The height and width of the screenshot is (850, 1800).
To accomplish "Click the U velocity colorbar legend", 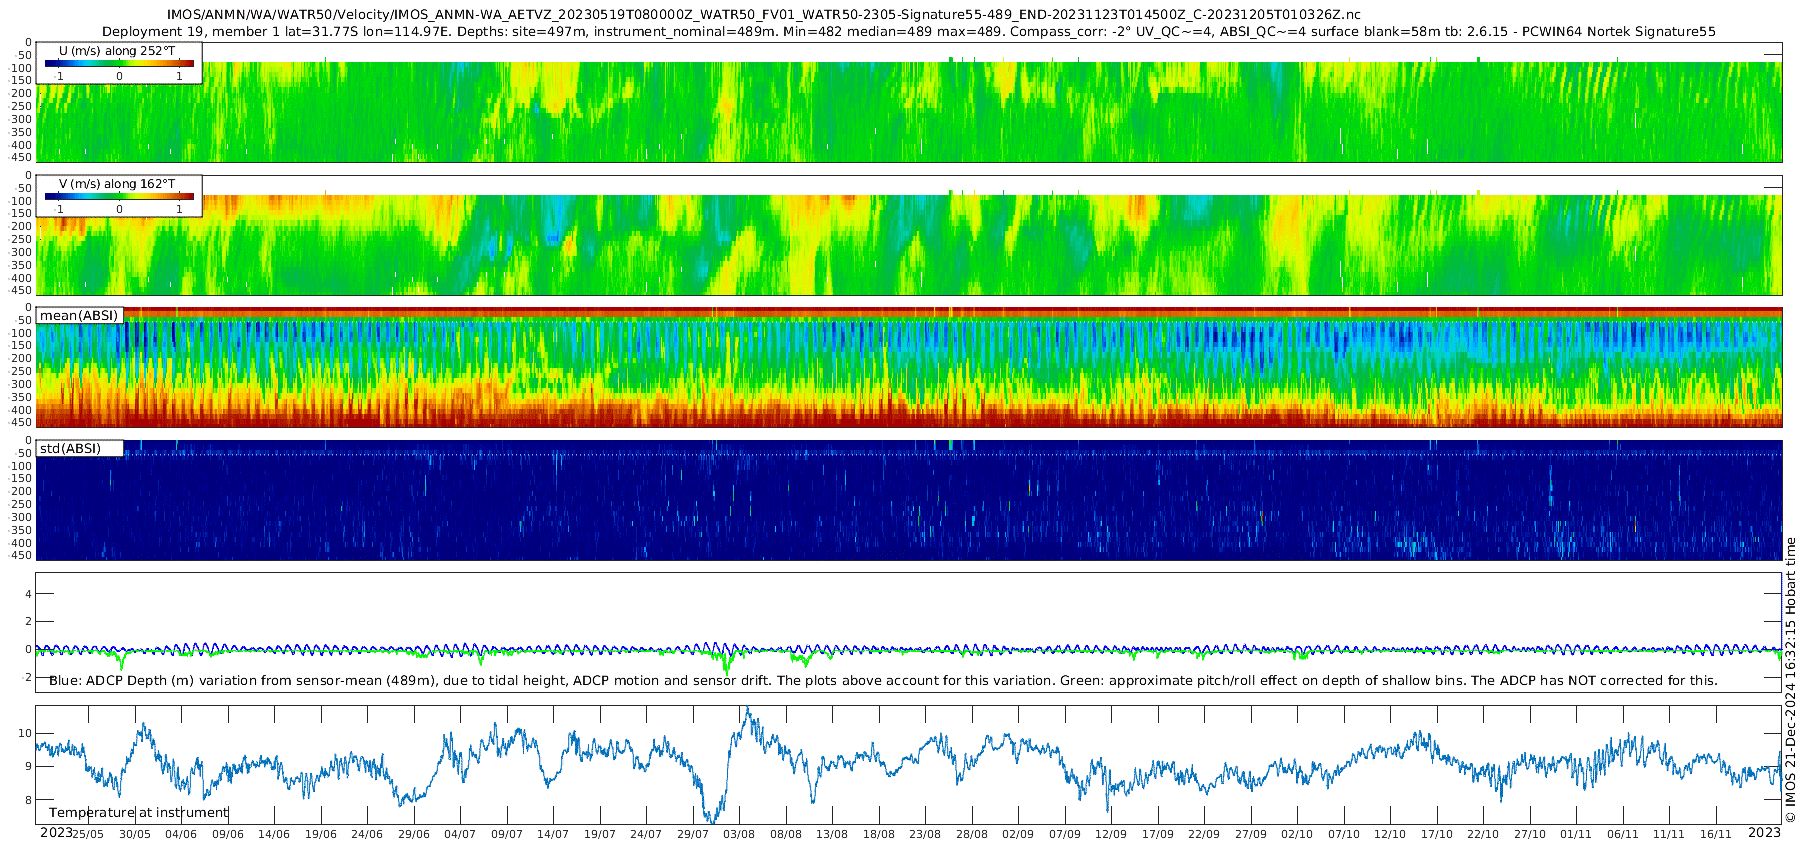I will point(119,64).
